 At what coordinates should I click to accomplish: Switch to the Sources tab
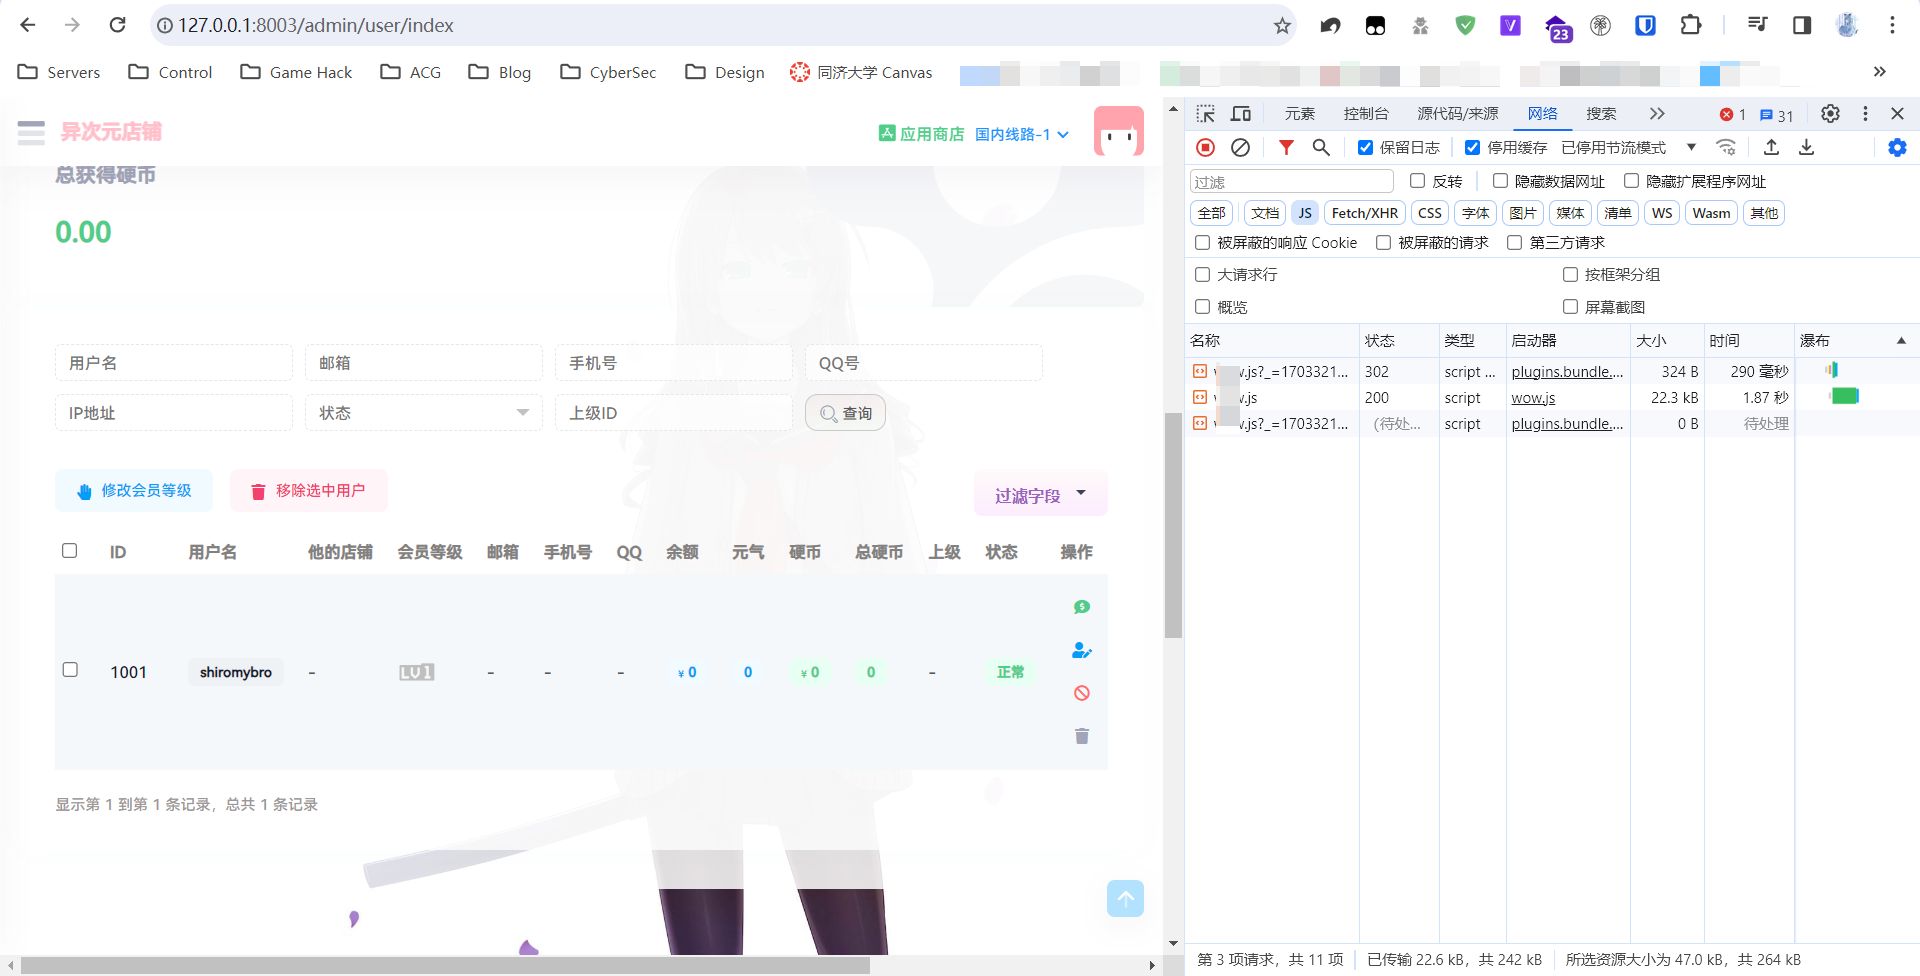1457,114
